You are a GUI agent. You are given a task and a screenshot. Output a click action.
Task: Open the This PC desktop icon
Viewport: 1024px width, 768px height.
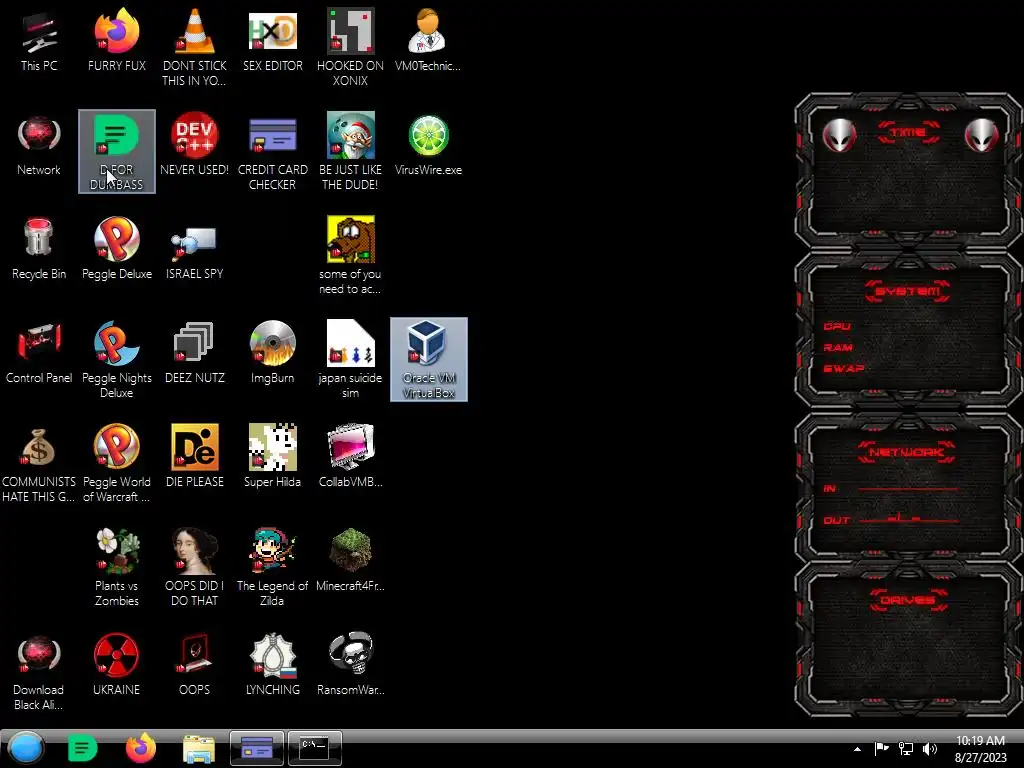(39, 40)
